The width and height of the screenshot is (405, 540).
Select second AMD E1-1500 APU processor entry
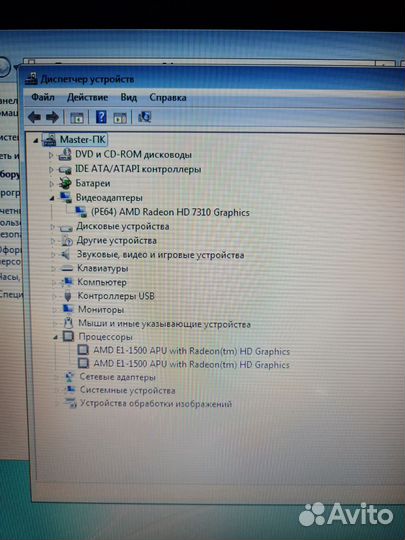click(x=191, y=364)
